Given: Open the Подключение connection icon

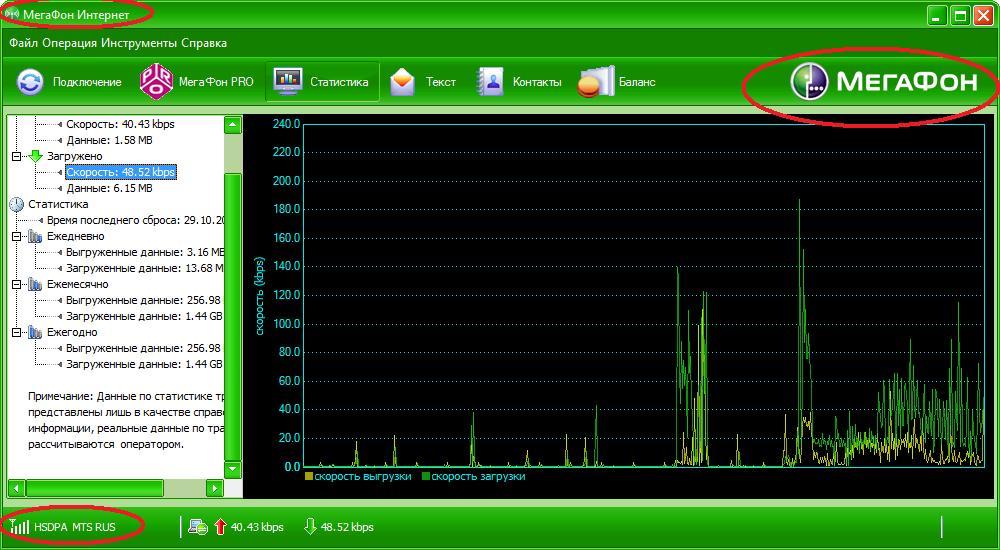Looking at the screenshot, I should pyautogui.click(x=30, y=82).
